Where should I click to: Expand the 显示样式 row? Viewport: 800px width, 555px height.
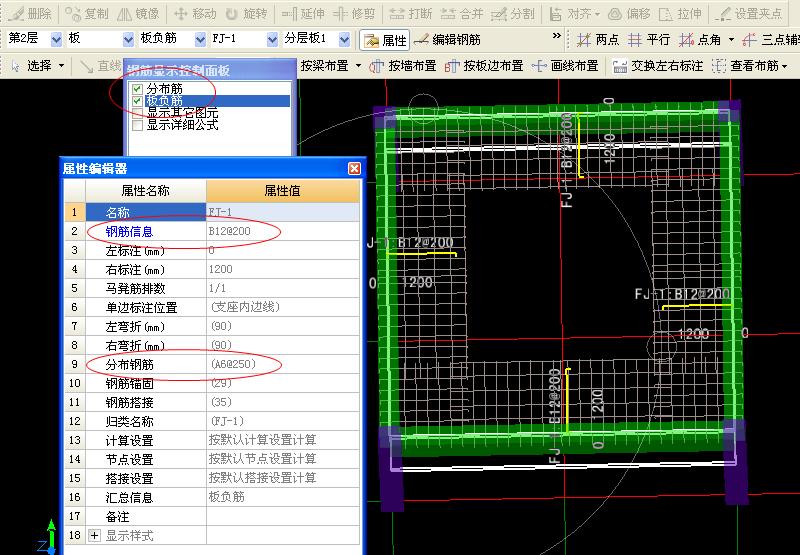tap(94, 536)
